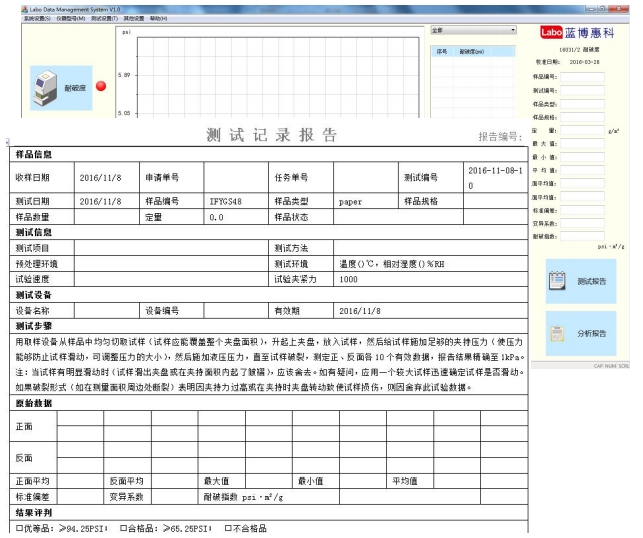Click the 试验夹紧力 value 1000

[x=348, y=280]
